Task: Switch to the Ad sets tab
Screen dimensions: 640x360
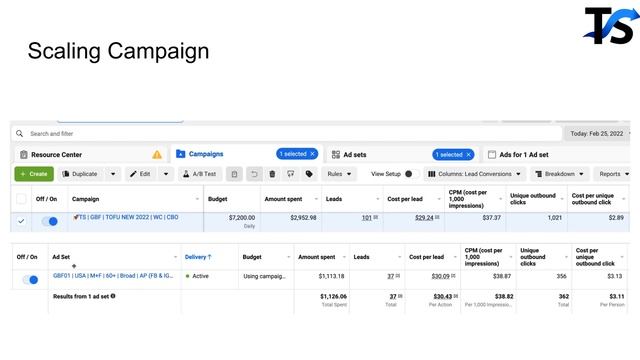Action: [x=402, y=155]
